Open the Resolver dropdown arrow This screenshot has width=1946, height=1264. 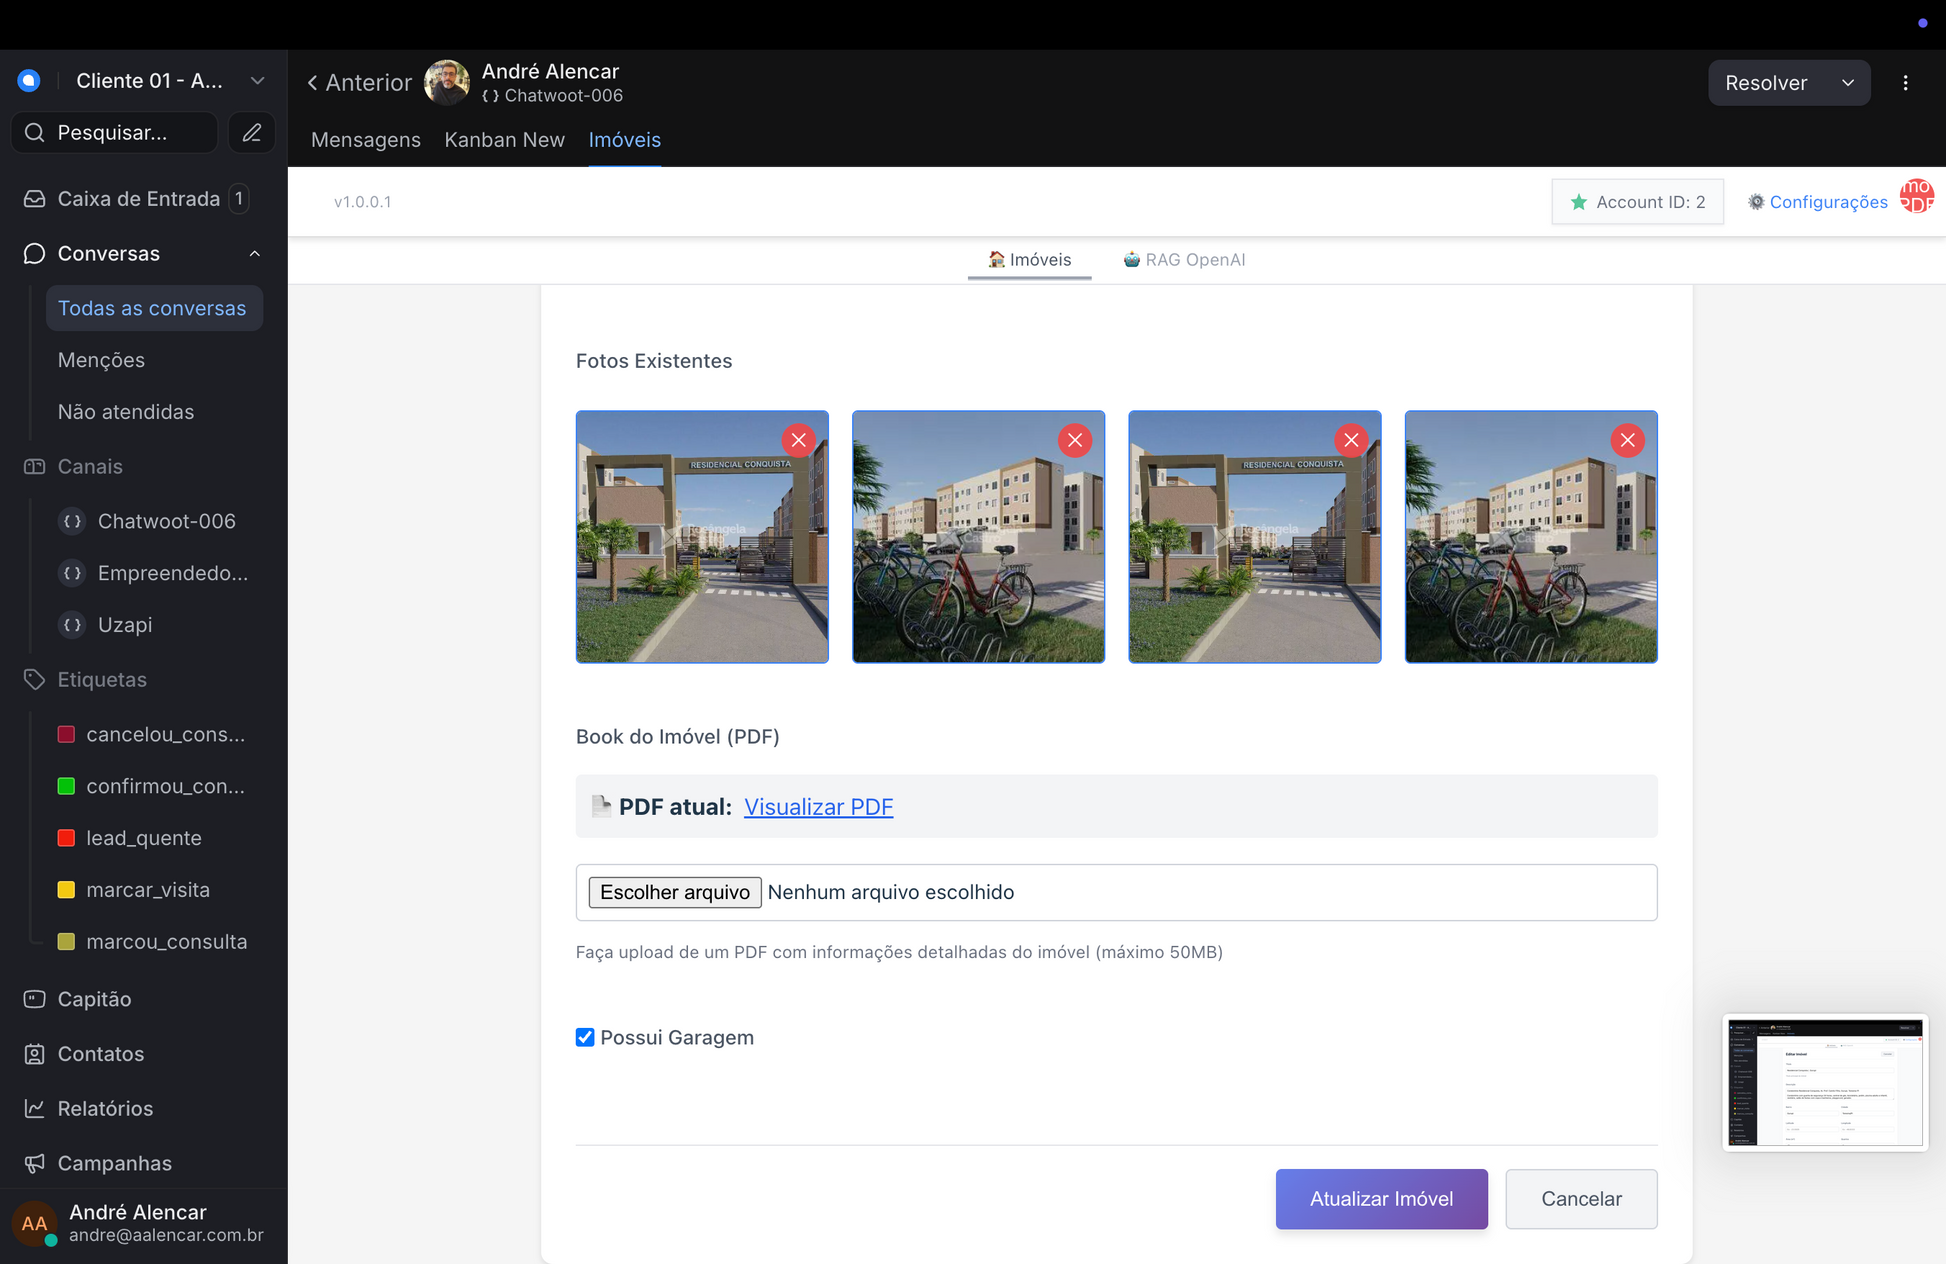click(1847, 83)
